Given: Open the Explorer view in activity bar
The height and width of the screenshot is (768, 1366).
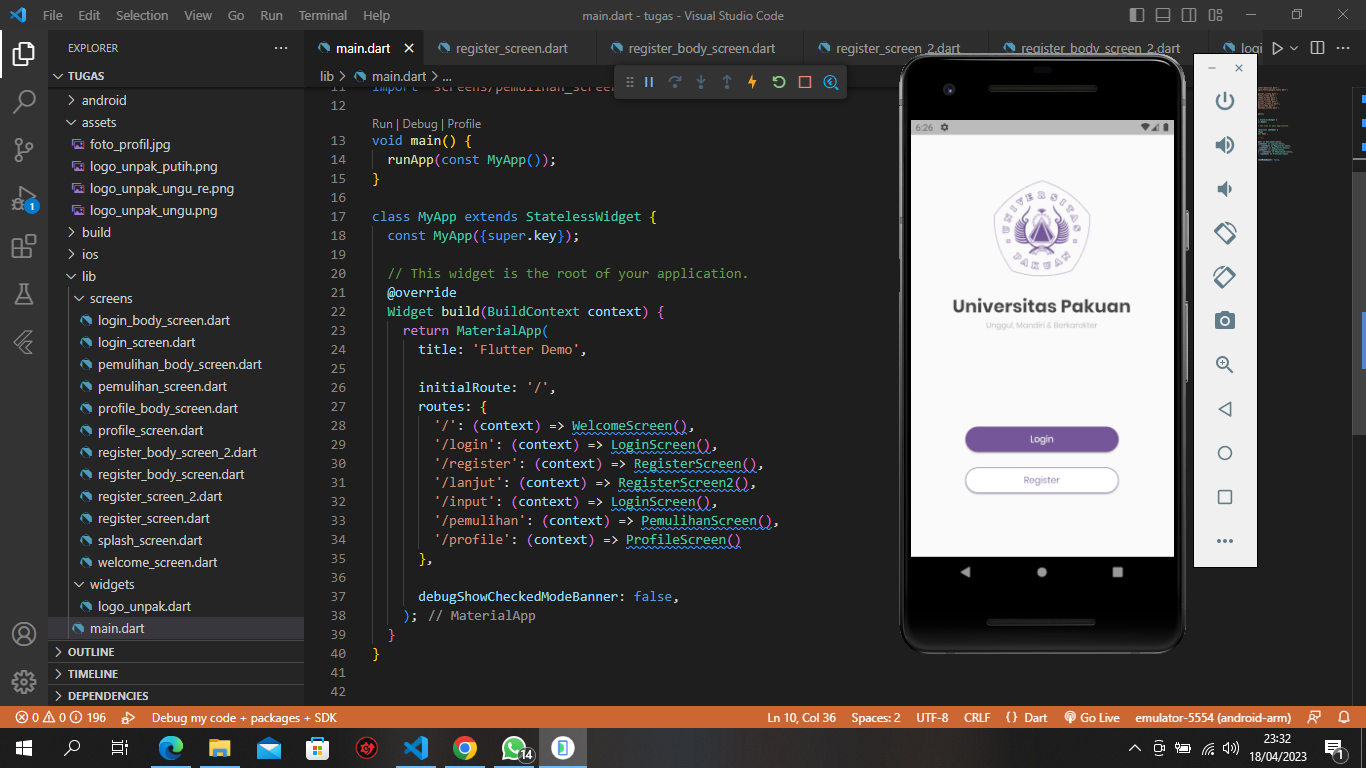Looking at the screenshot, I should [x=24, y=53].
